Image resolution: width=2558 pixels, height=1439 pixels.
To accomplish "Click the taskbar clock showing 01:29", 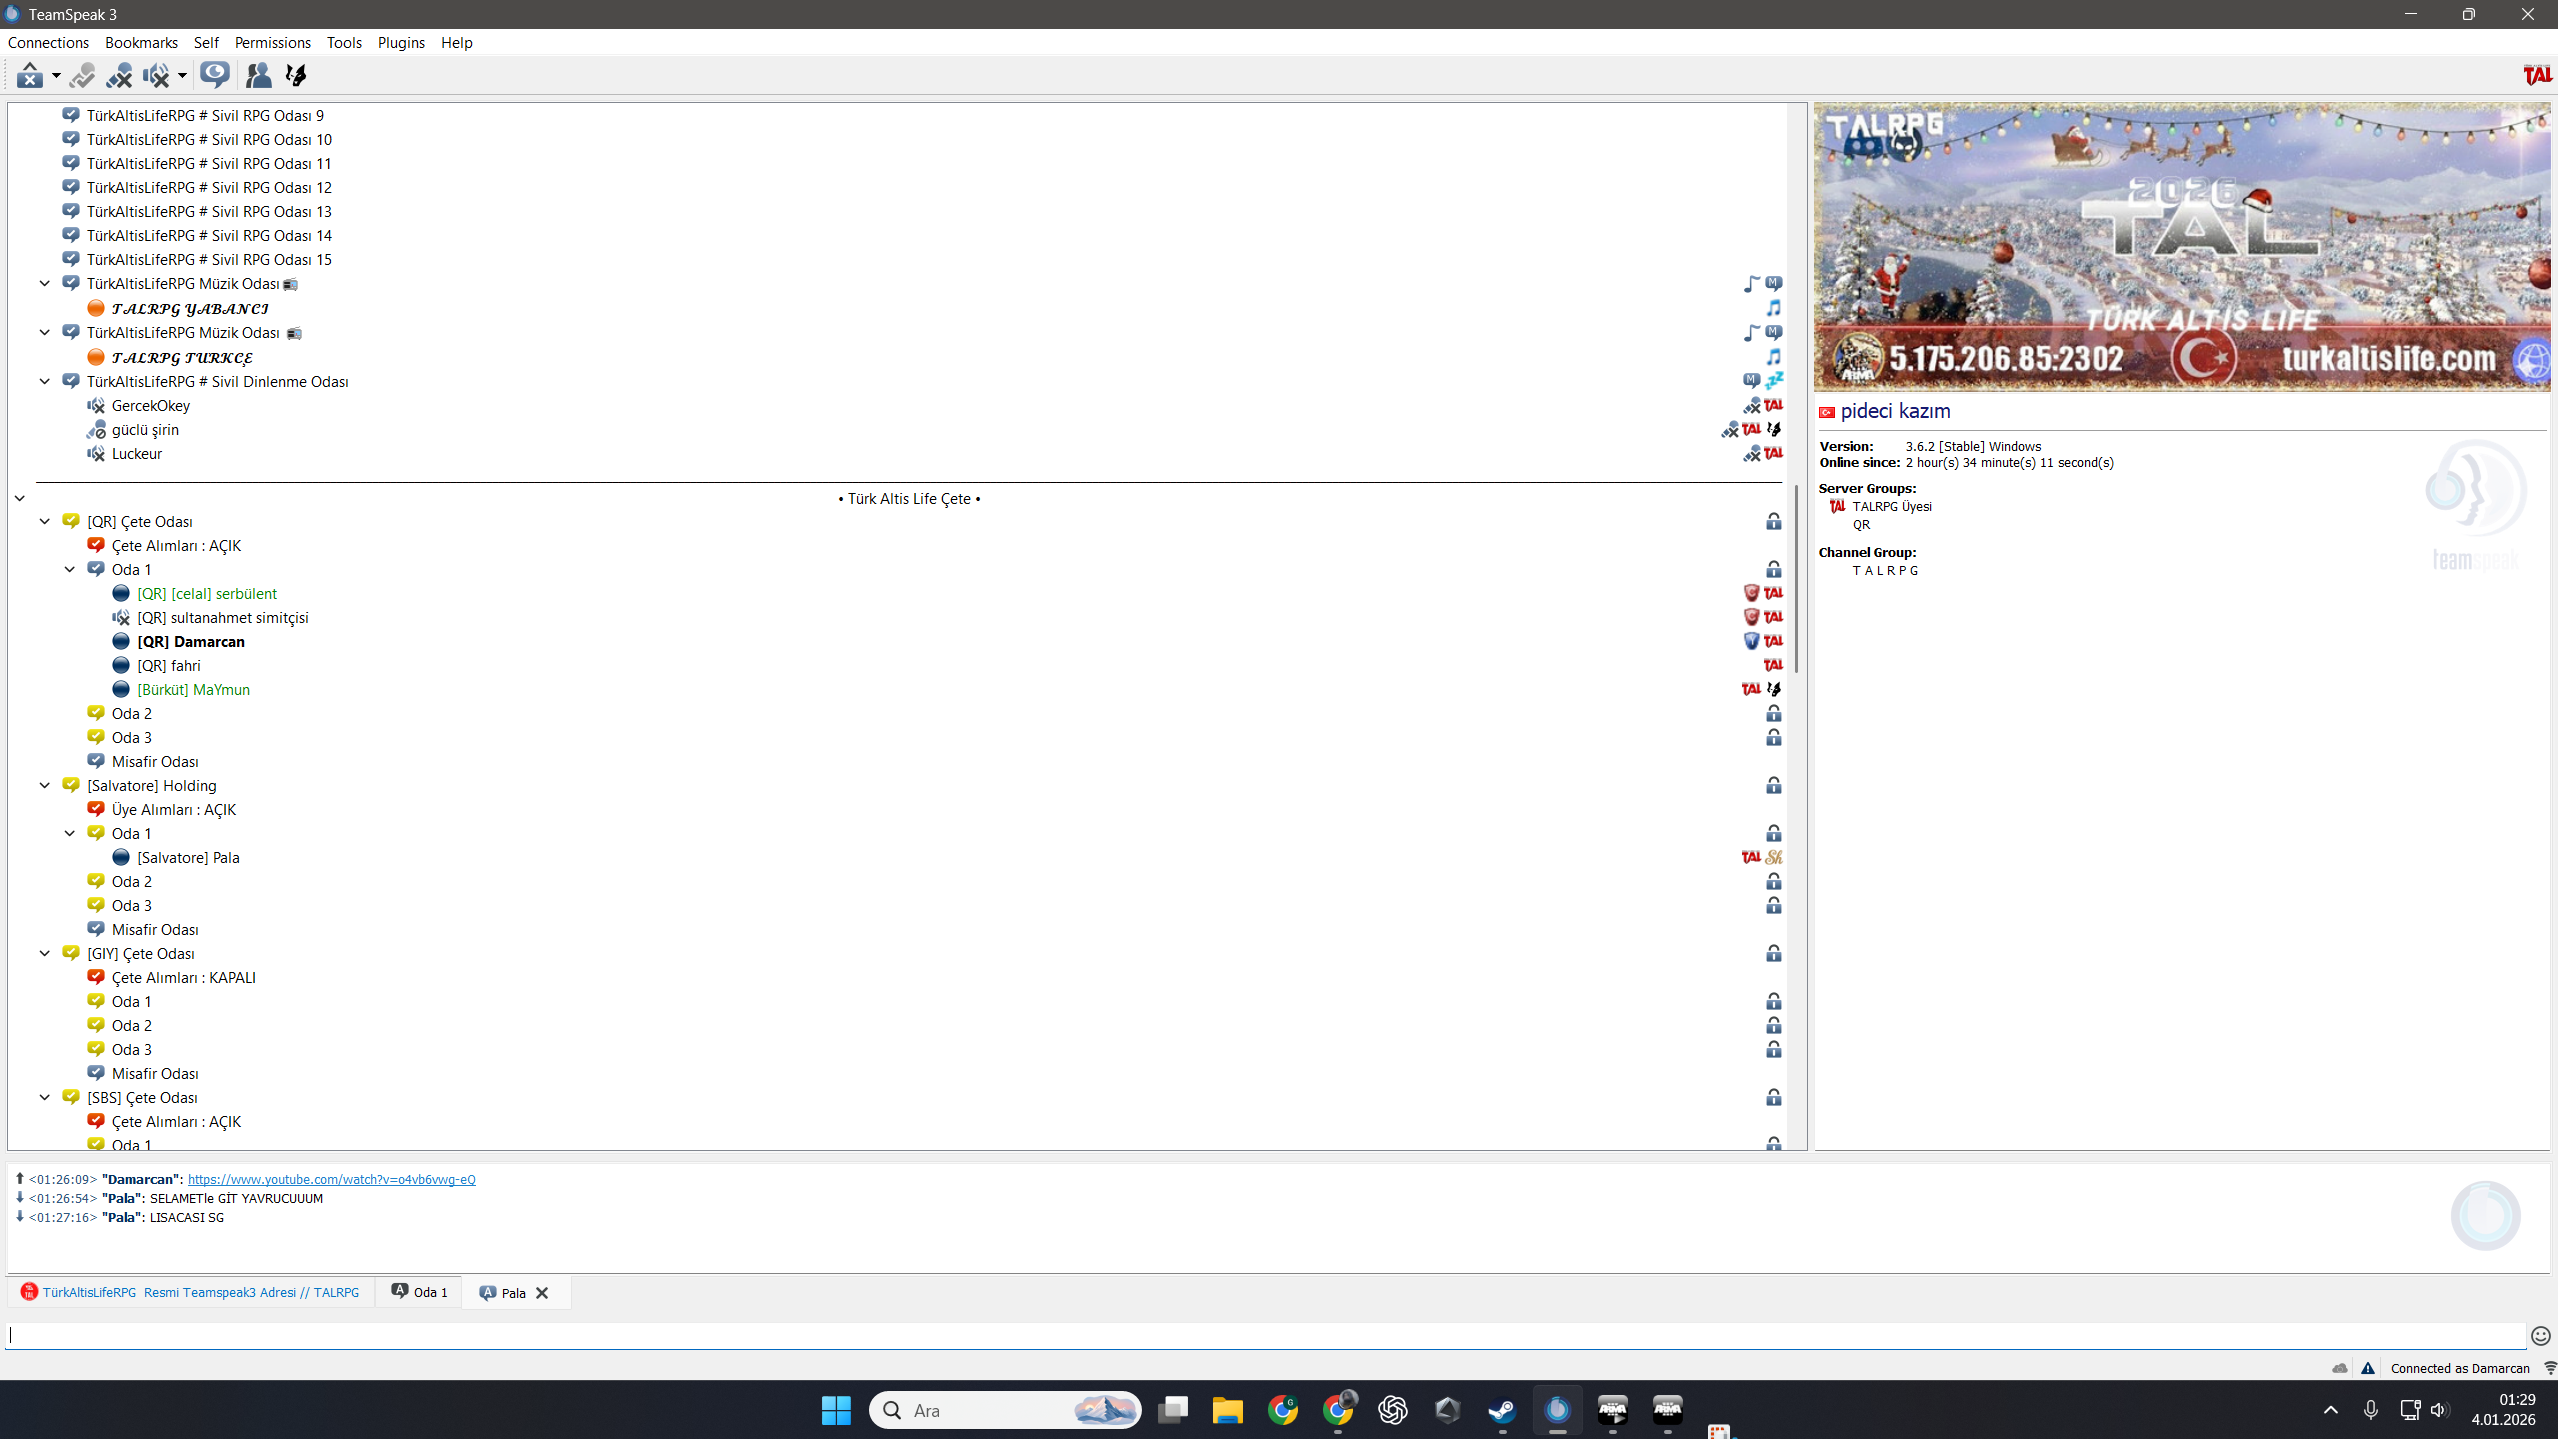I will tap(2503, 1410).
